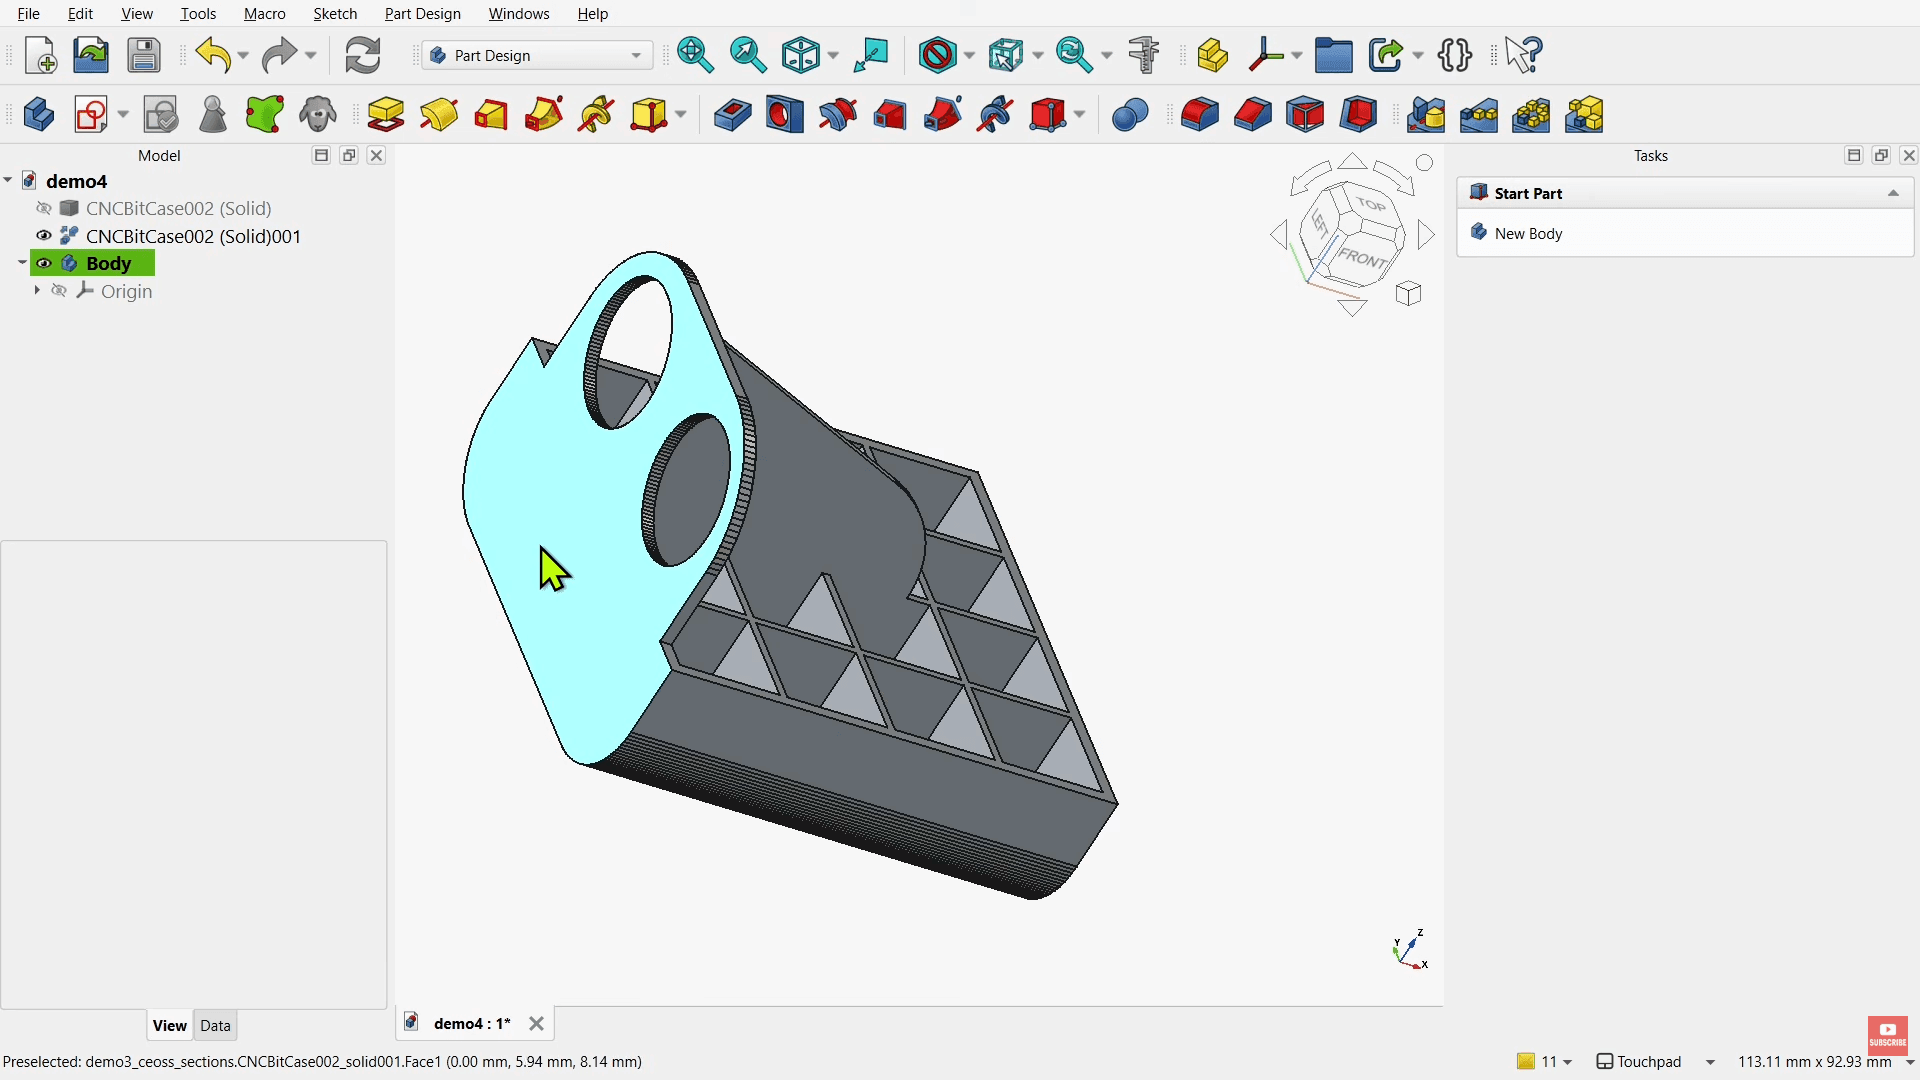This screenshot has height=1080, width=1920.
Task: Click the New Body link
Action: pyautogui.click(x=1528, y=233)
